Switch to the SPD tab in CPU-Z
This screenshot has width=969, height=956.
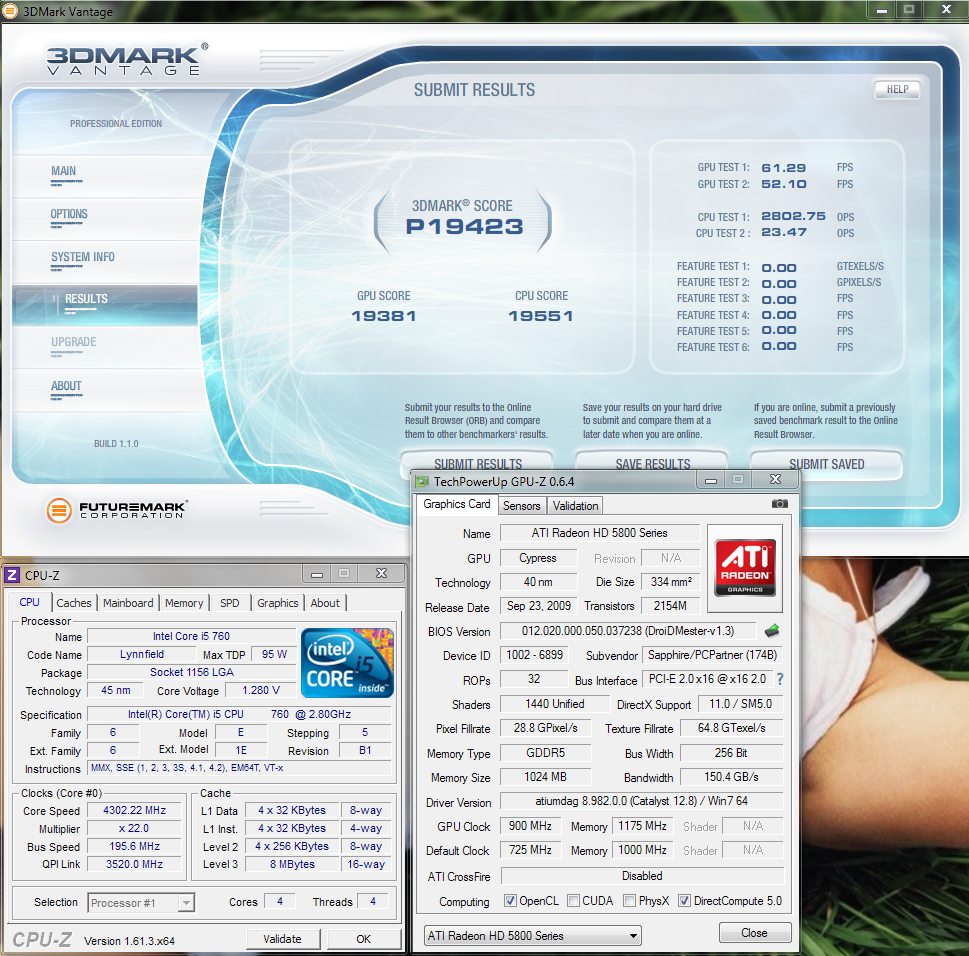(x=229, y=603)
